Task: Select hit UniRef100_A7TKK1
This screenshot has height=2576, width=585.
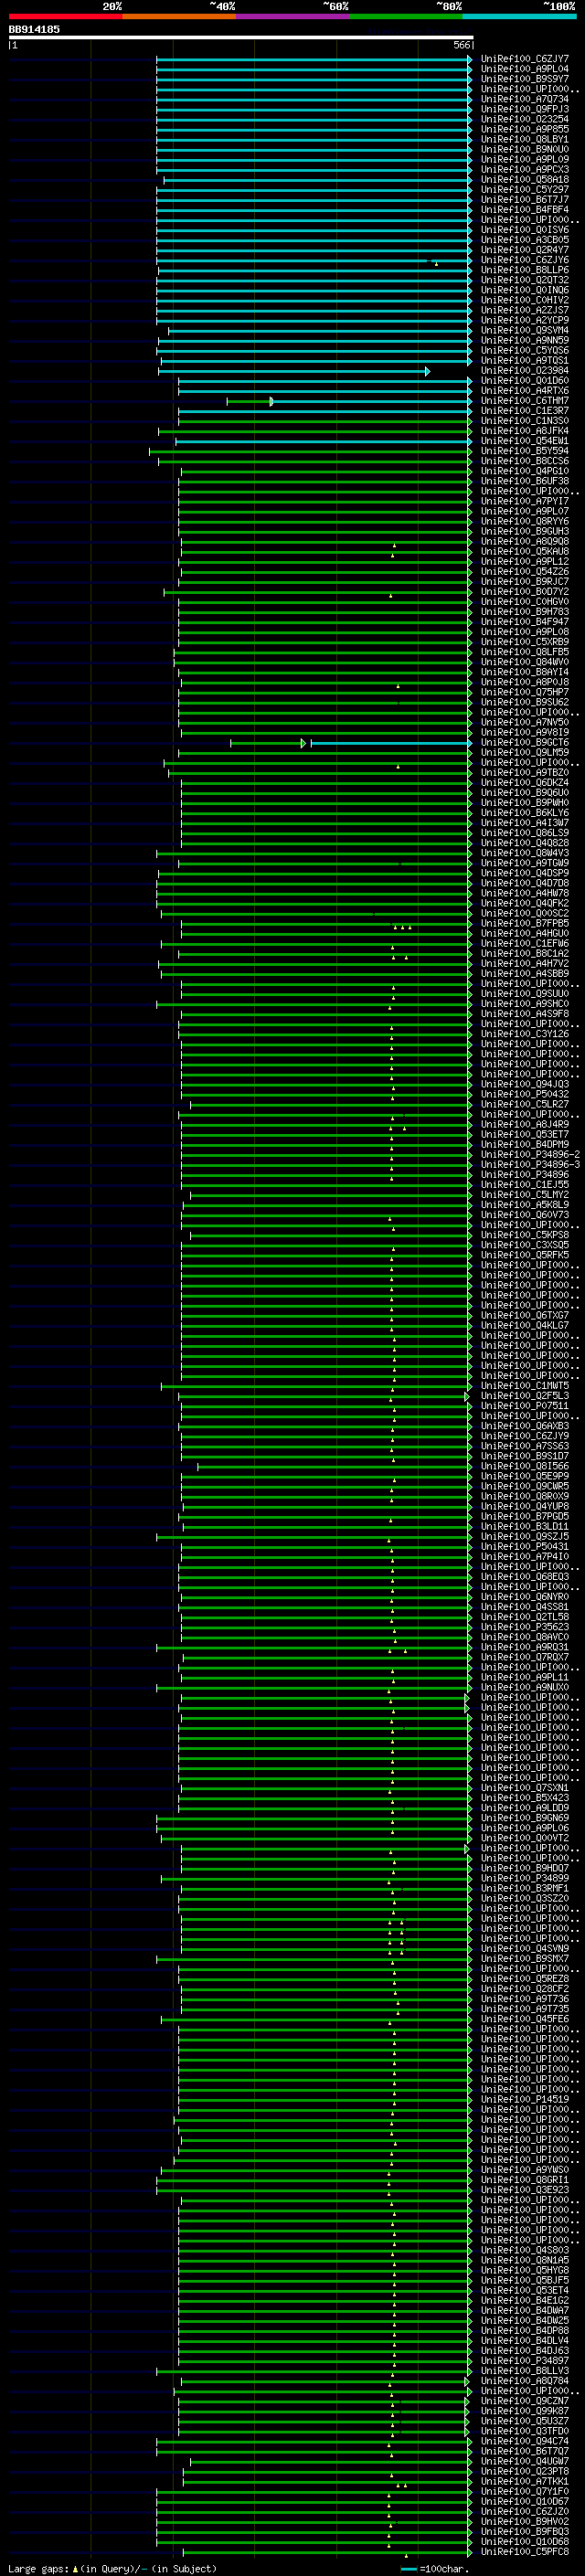Action: [524, 2481]
